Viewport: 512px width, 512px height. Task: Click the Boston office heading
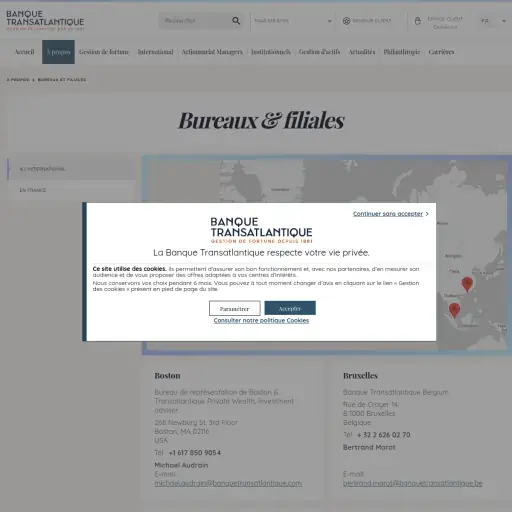pyautogui.click(x=167, y=376)
